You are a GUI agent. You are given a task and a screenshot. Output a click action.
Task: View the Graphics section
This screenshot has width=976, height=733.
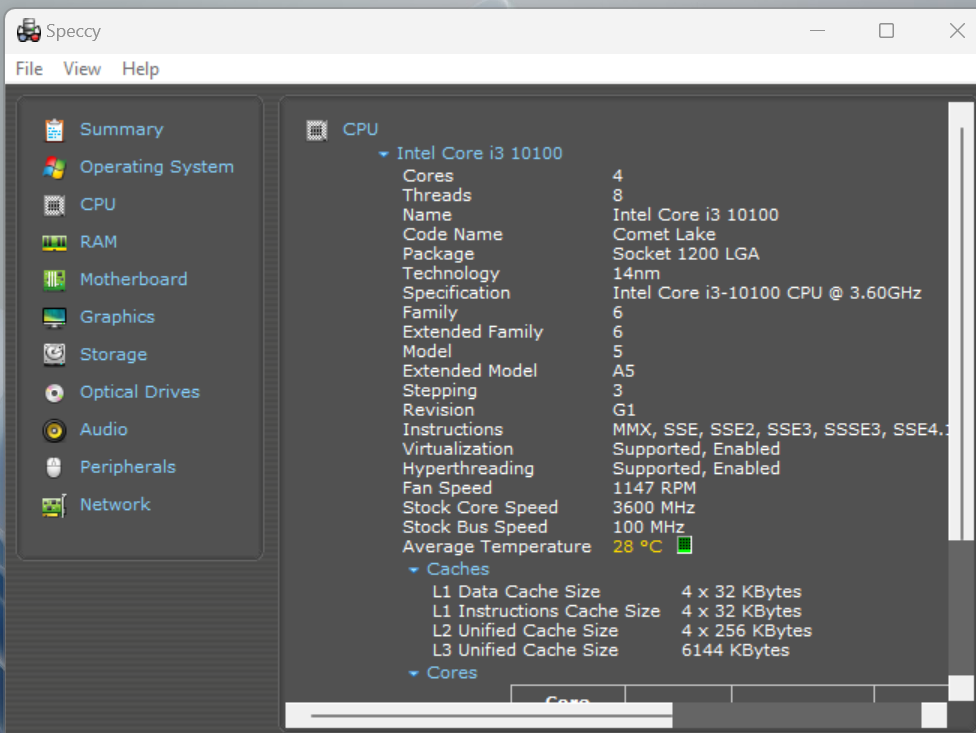click(118, 317)
